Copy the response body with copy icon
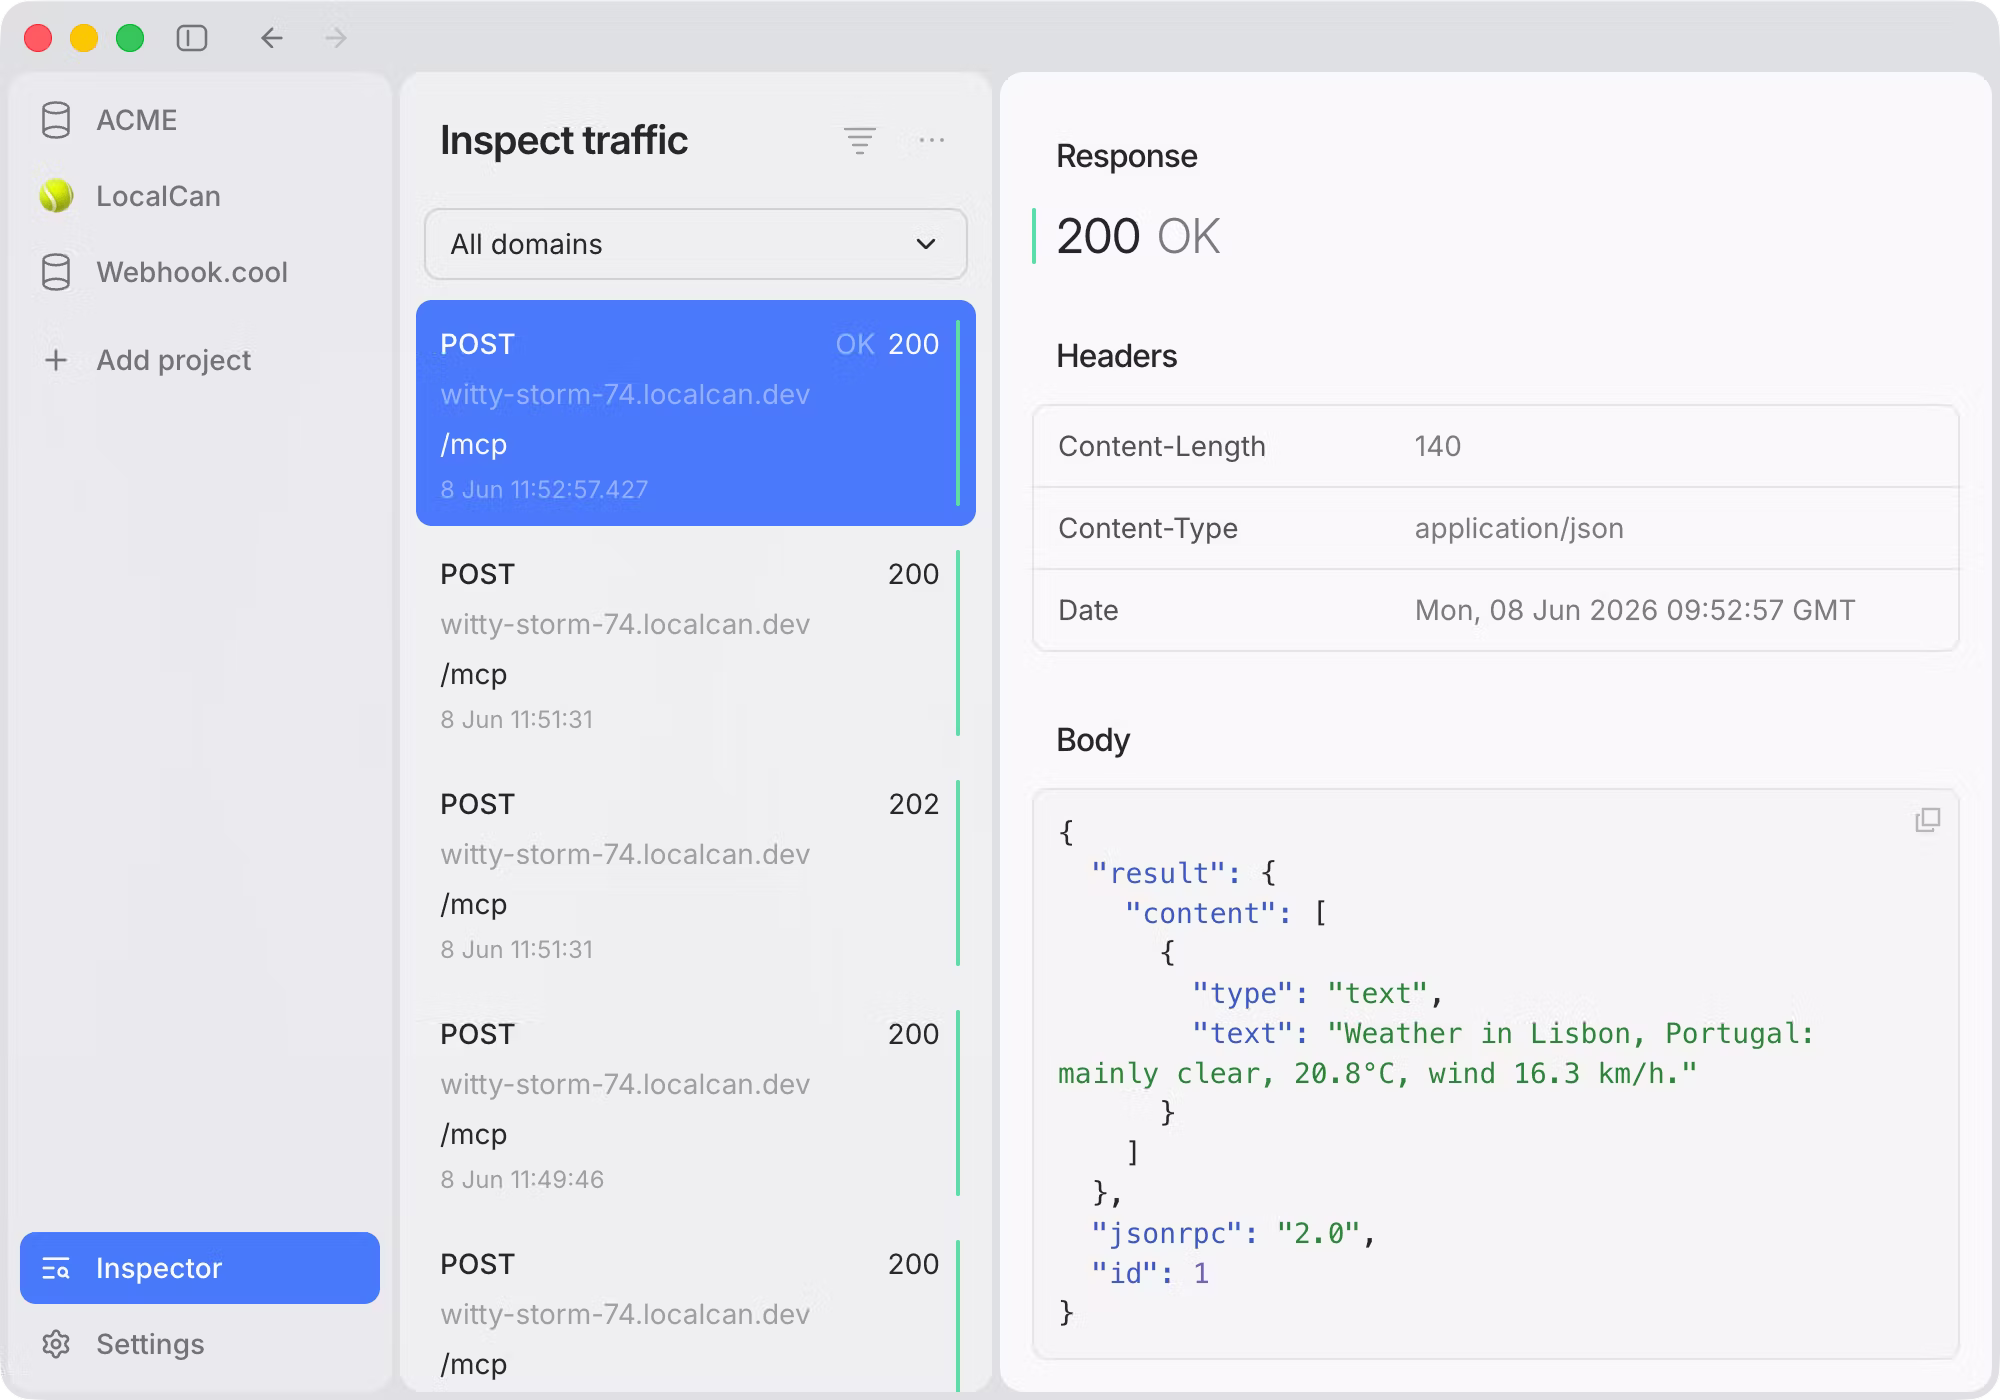The image size is (2000, 1400). coord(1927,820)
